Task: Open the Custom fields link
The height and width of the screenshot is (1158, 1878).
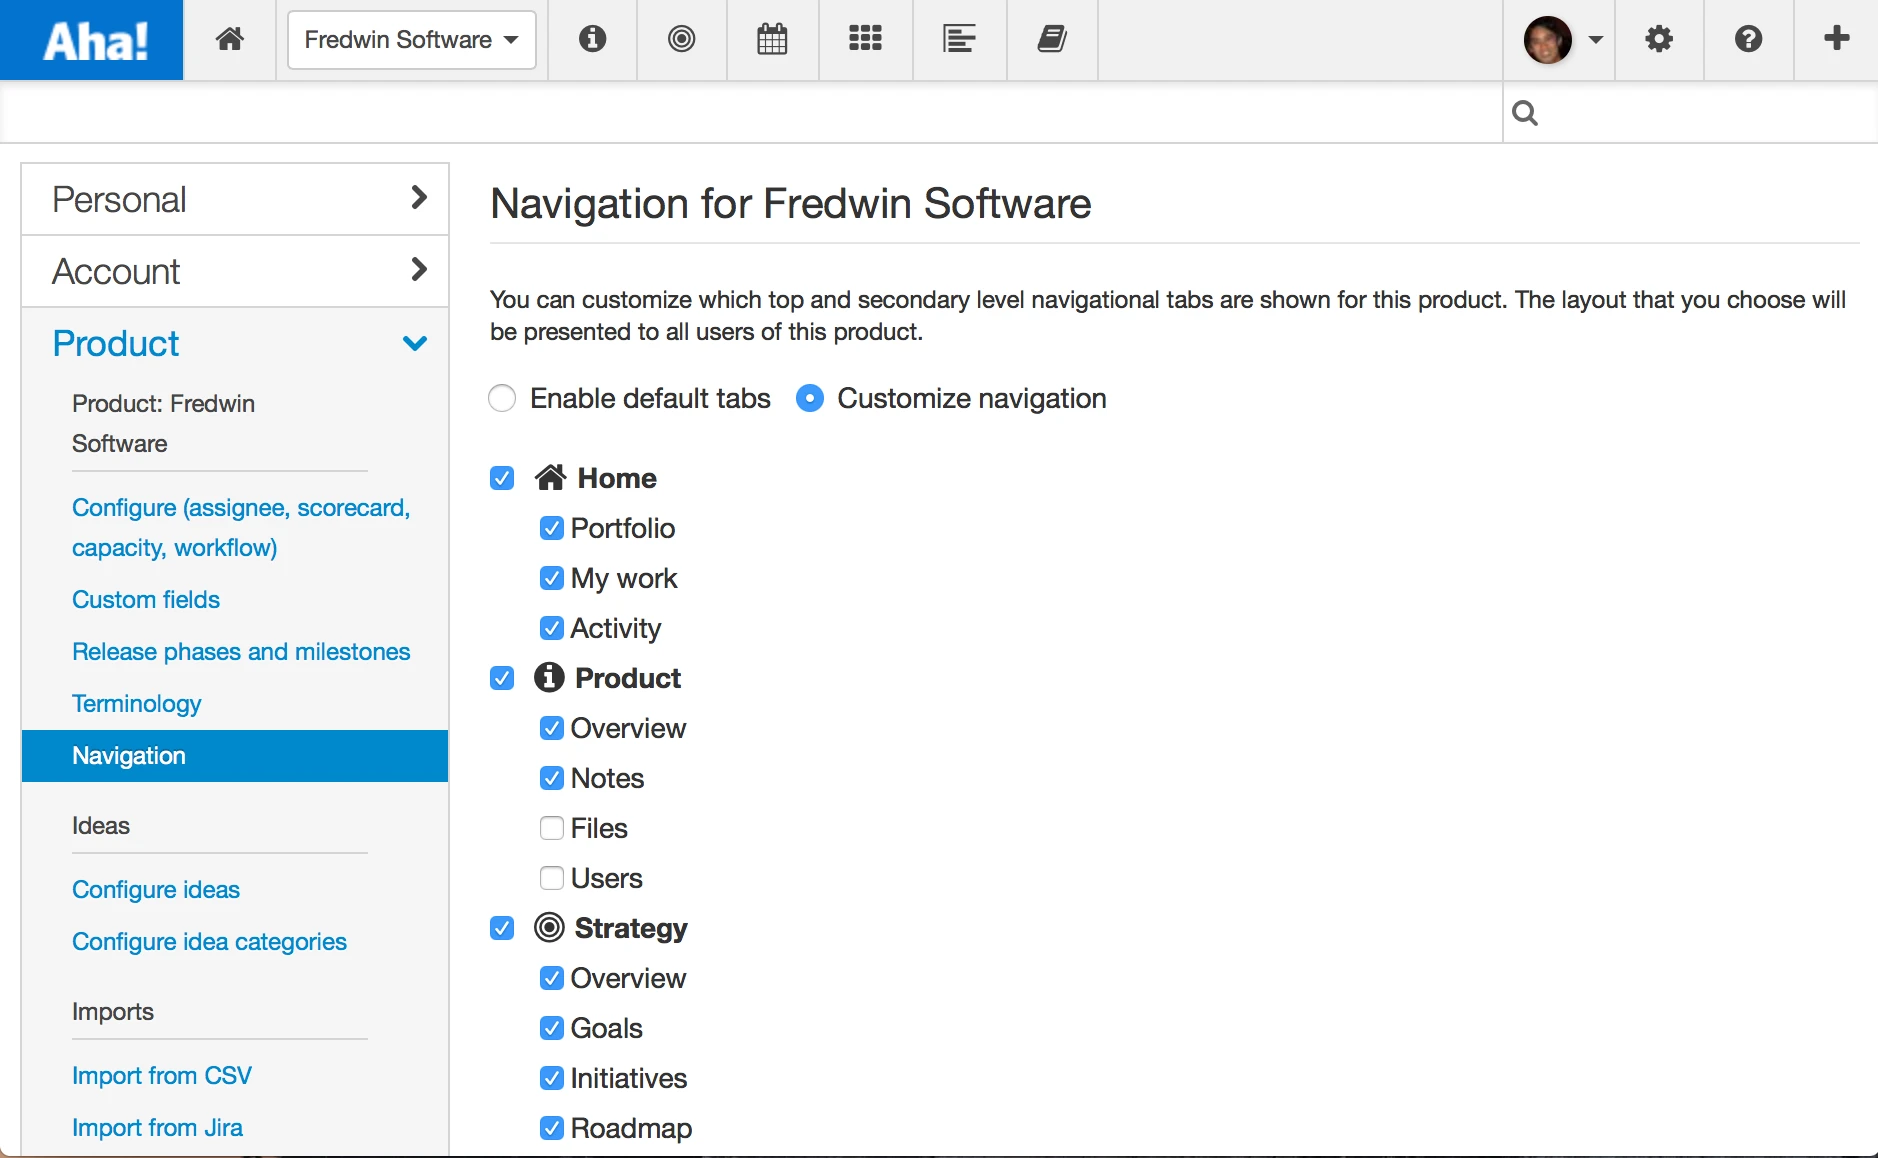Action: click(x=146, y=600)
